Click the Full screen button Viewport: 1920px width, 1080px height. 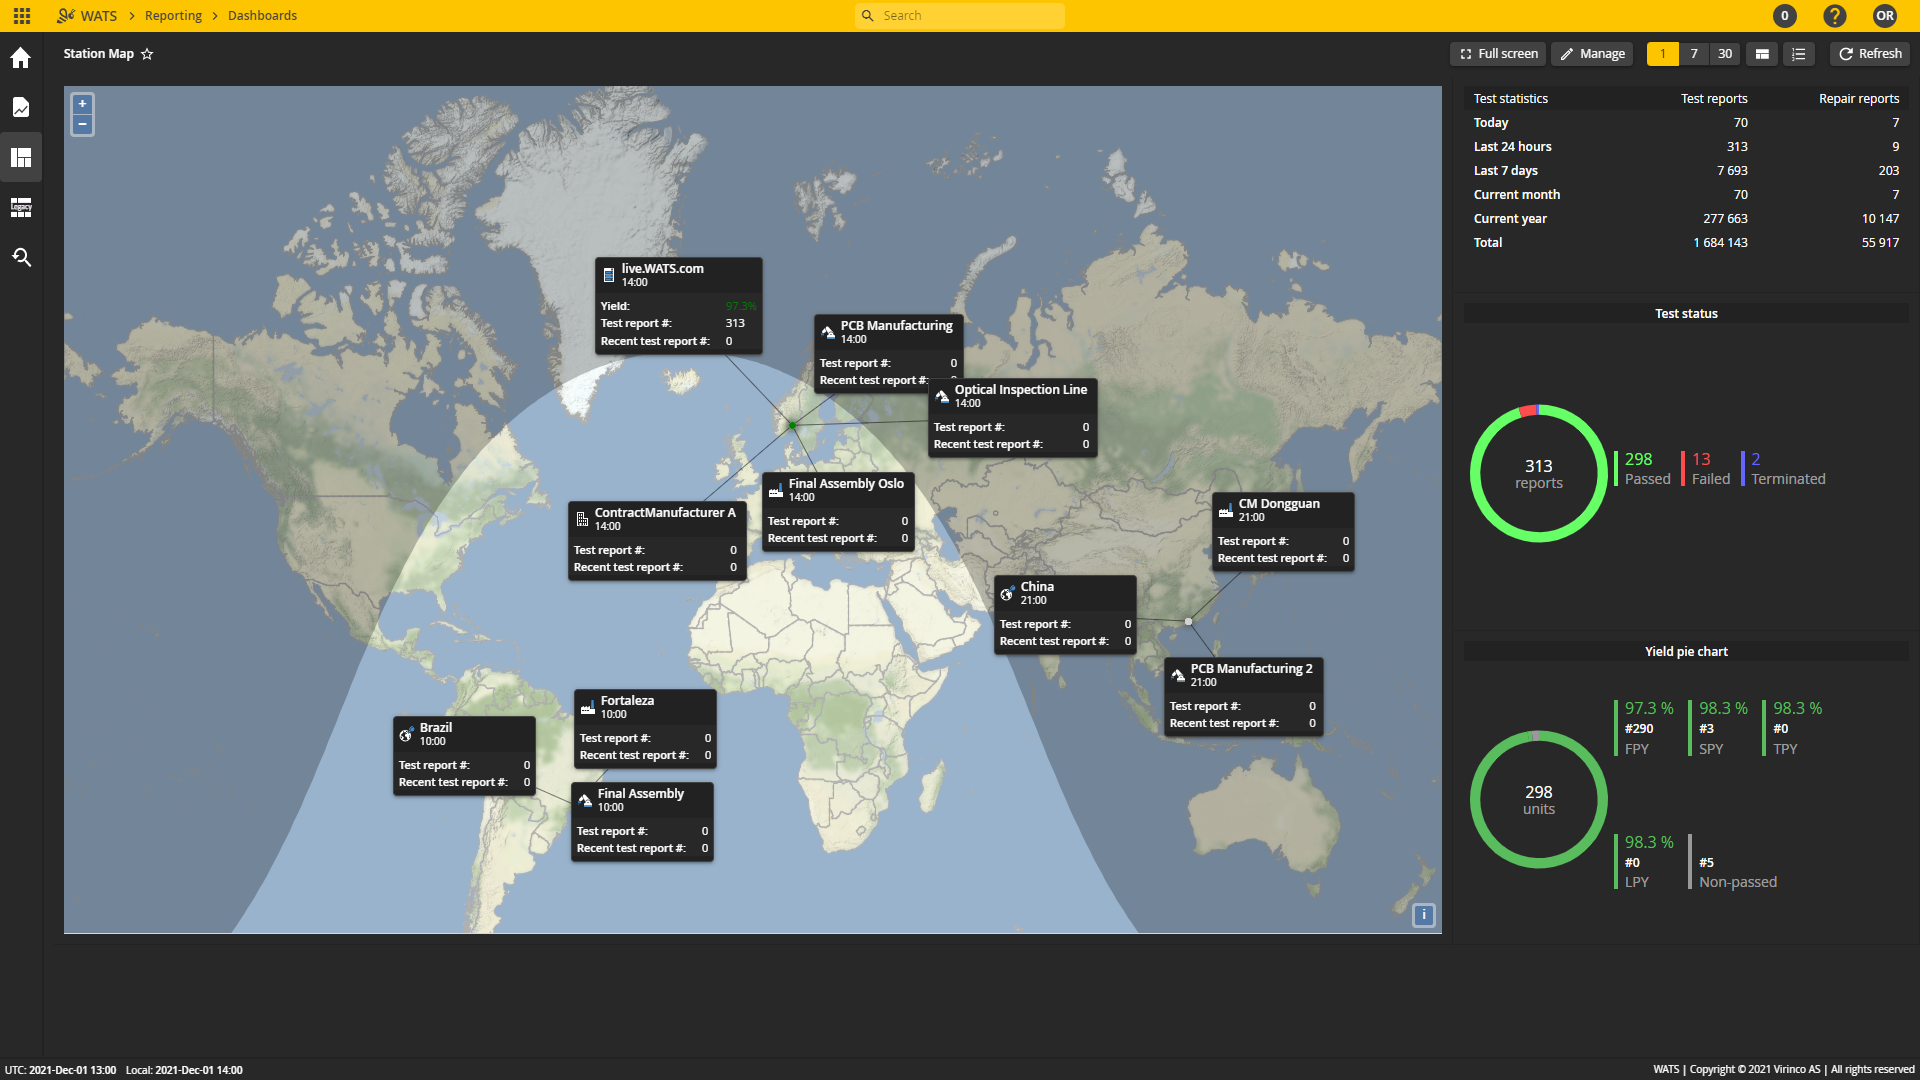coord(1498,54)
